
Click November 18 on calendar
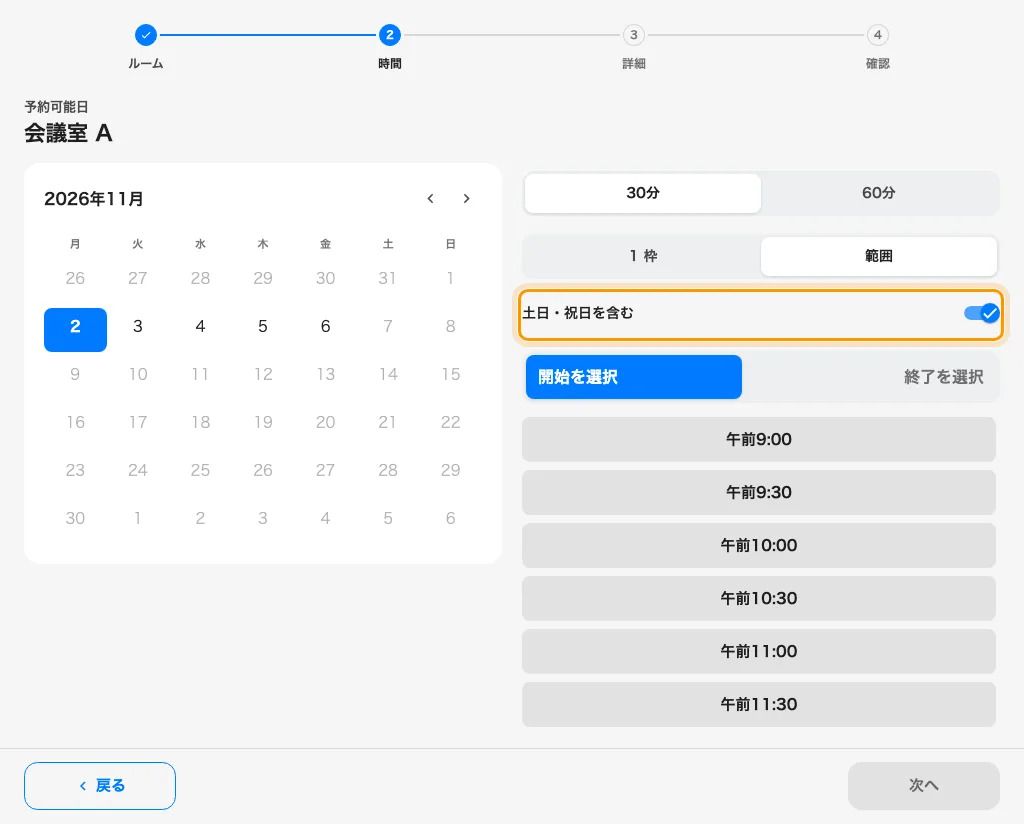pos(200,422)
